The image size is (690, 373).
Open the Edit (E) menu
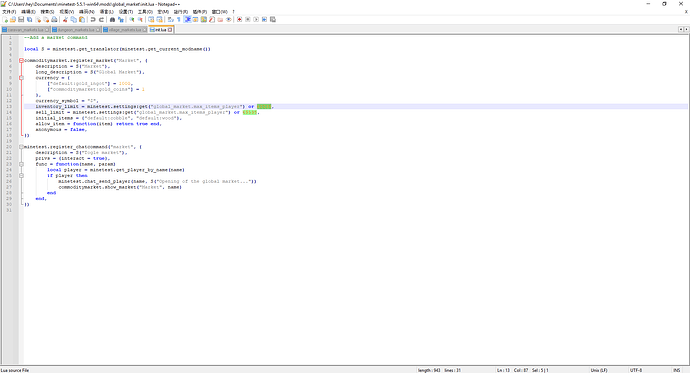click(28, 11)
